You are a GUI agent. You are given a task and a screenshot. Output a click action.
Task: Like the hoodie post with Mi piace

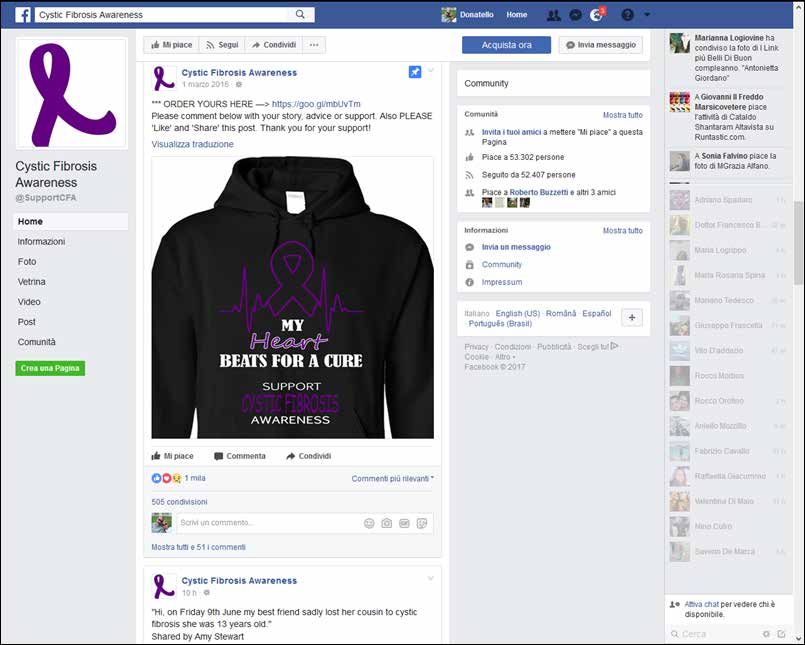tap(172, 456)
